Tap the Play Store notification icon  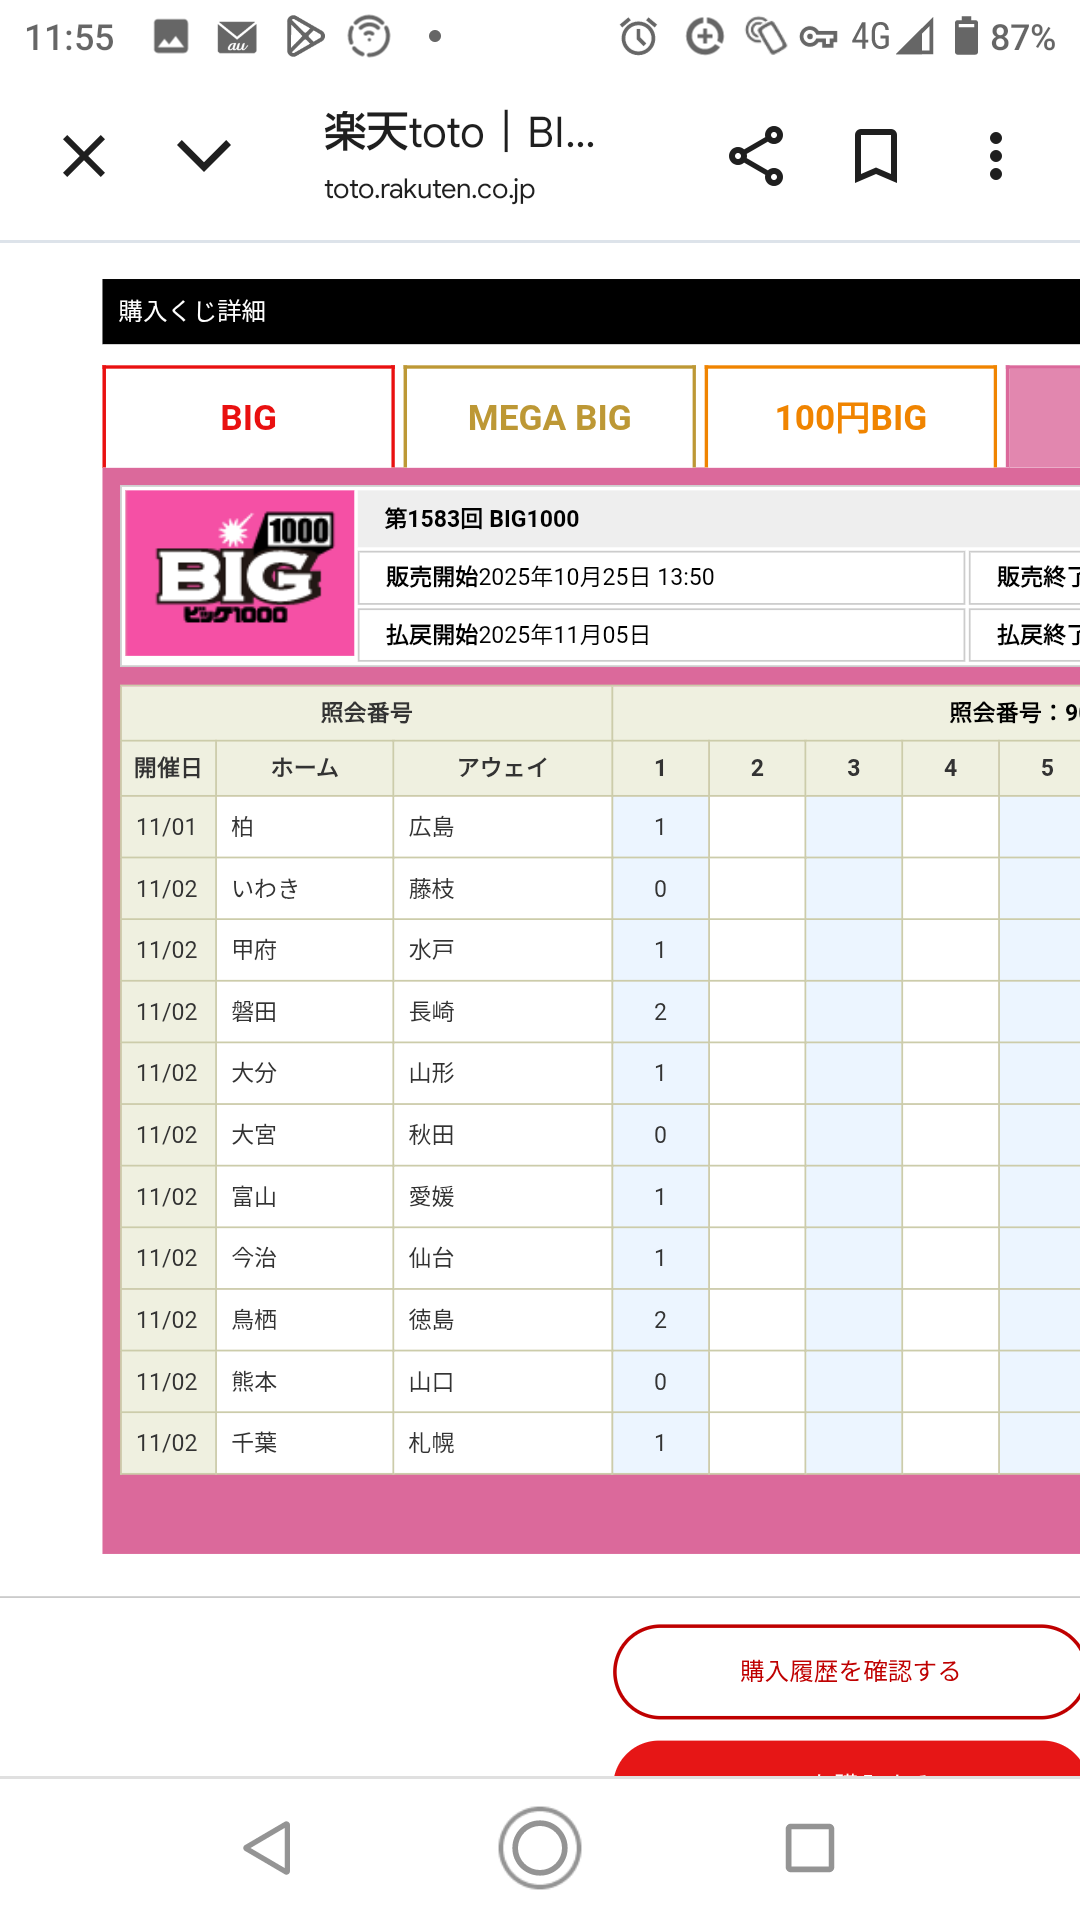(x=304, y=38)
